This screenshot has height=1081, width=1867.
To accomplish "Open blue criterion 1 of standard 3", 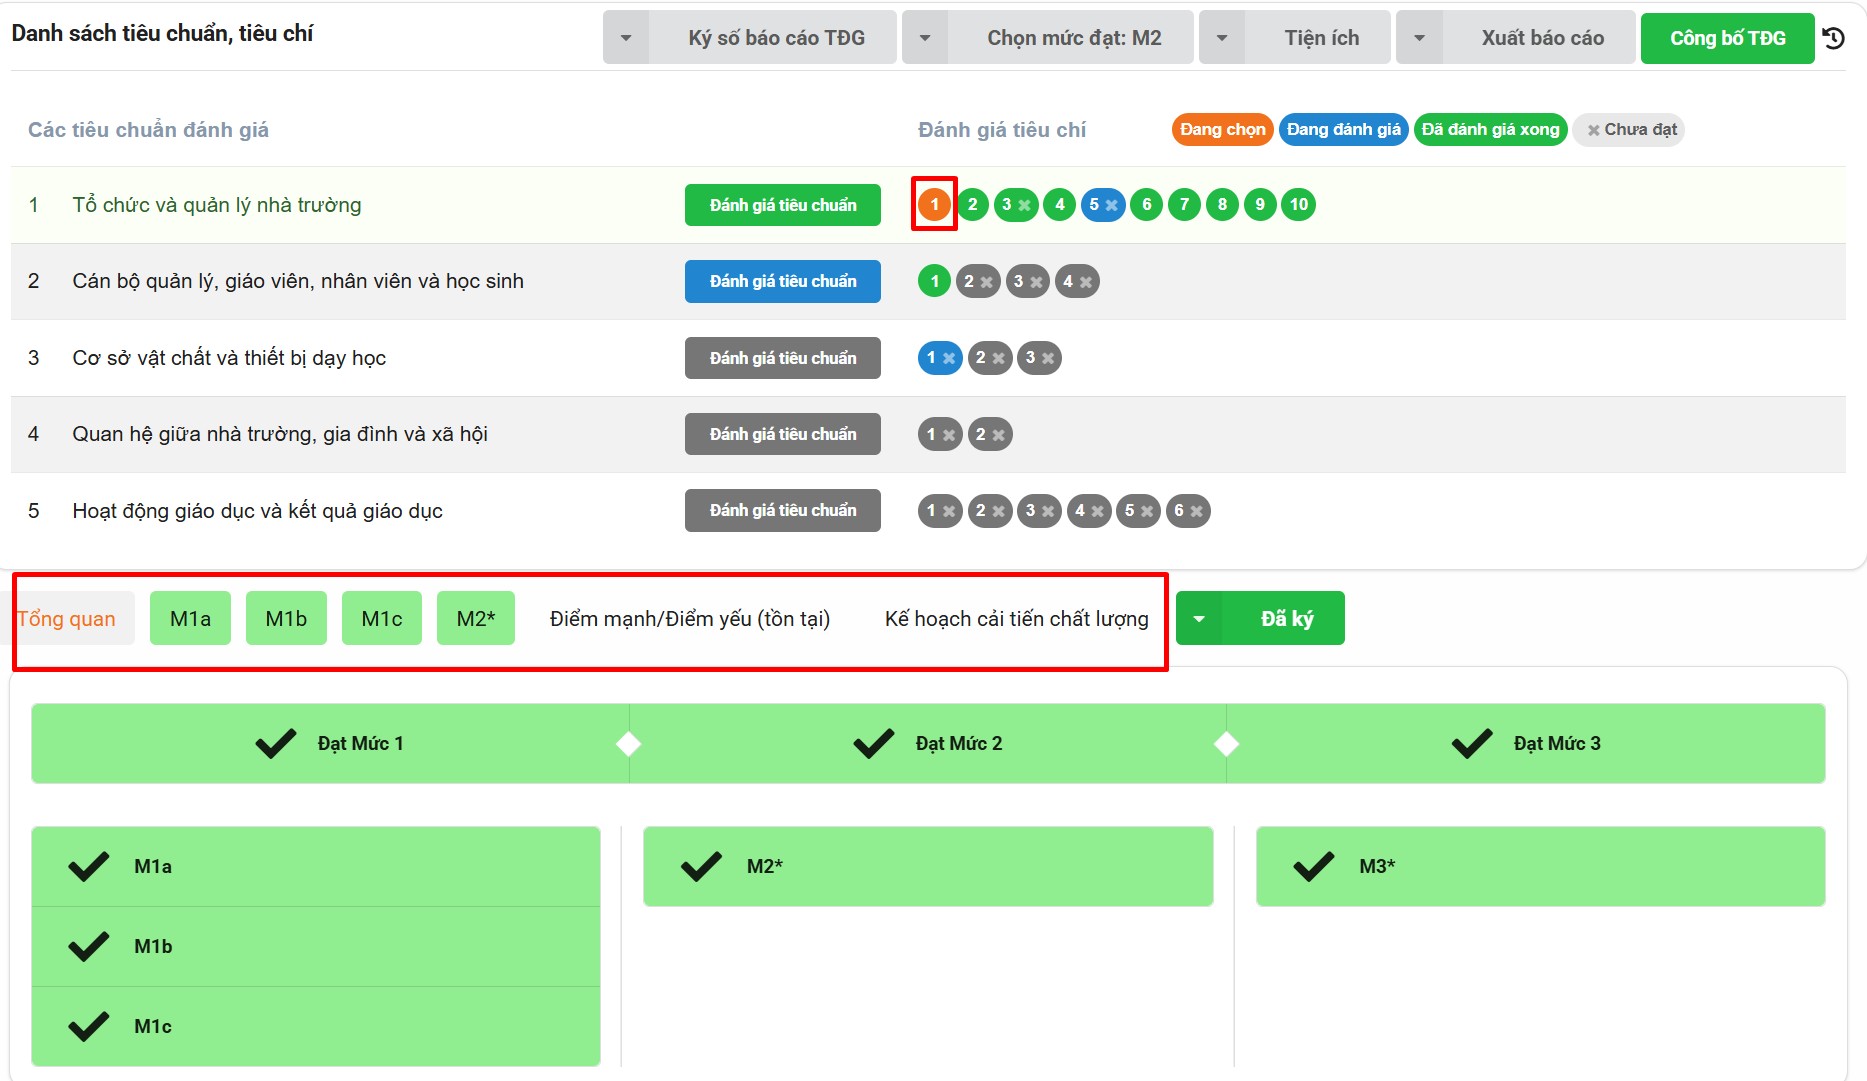I will tap(939, 358).
